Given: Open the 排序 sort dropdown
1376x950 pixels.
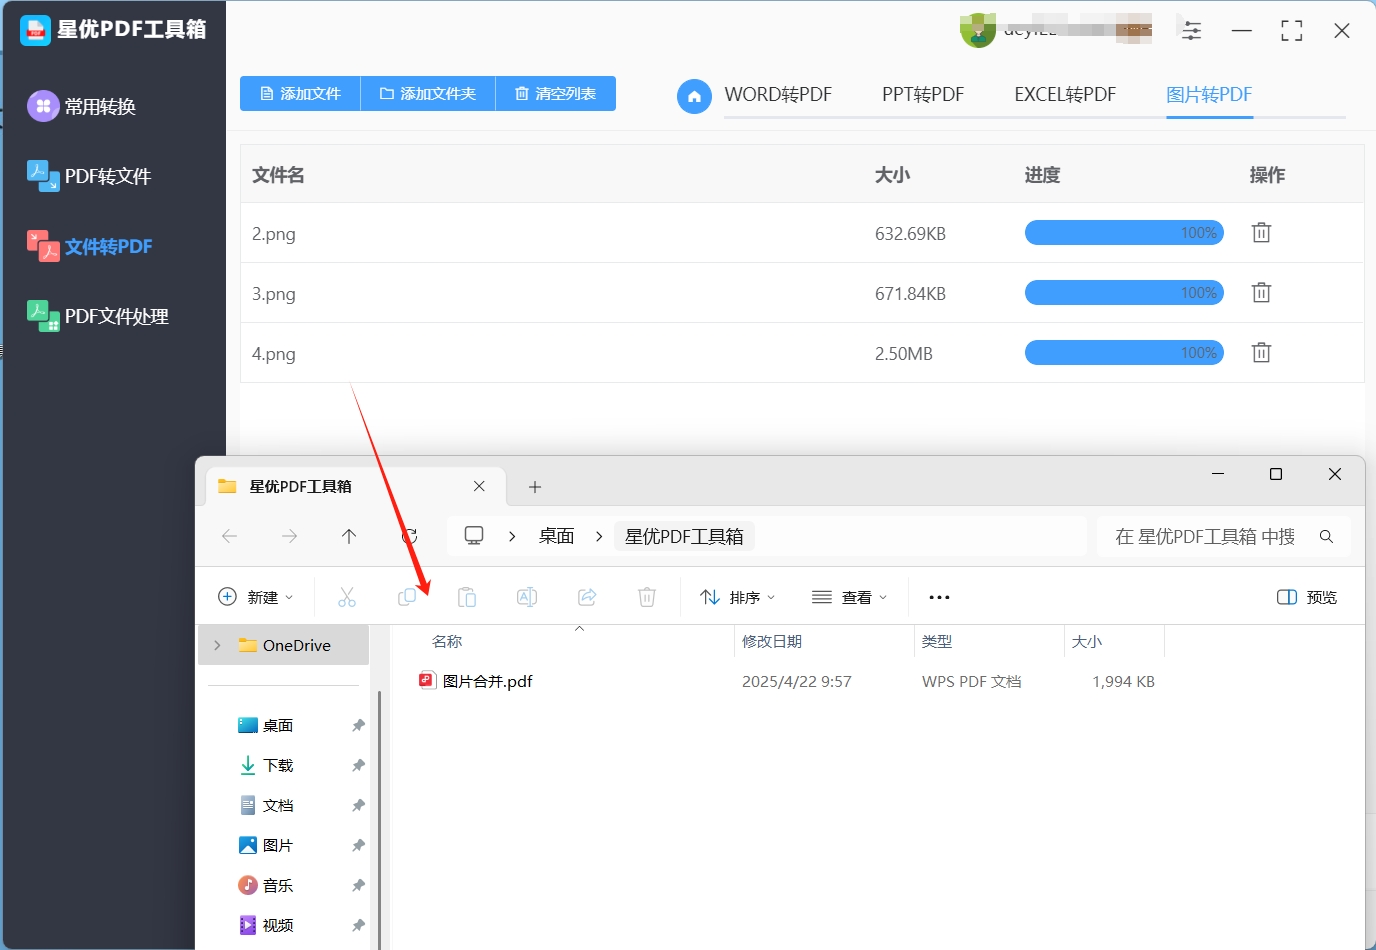Looking at the screenshot, I should coord(738,597).
